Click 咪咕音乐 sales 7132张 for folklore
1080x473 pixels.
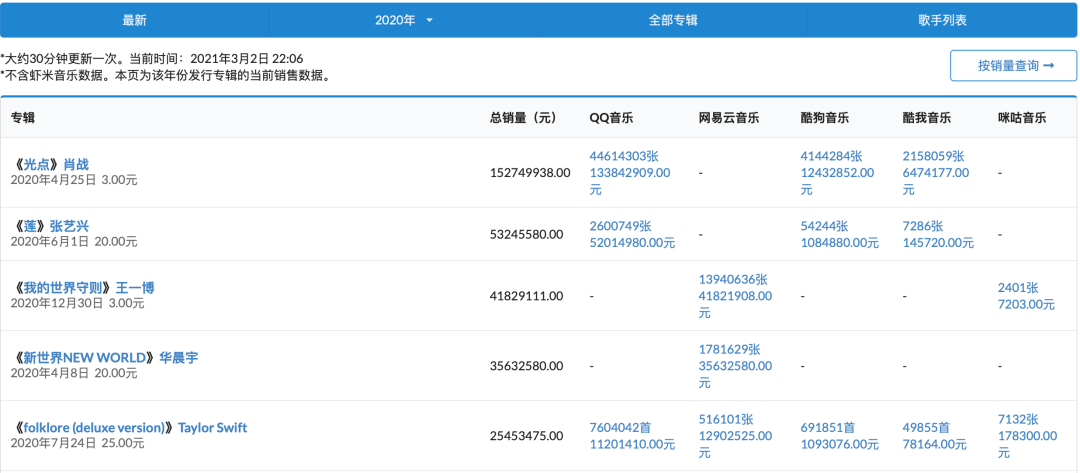(x=1018, y=419)
